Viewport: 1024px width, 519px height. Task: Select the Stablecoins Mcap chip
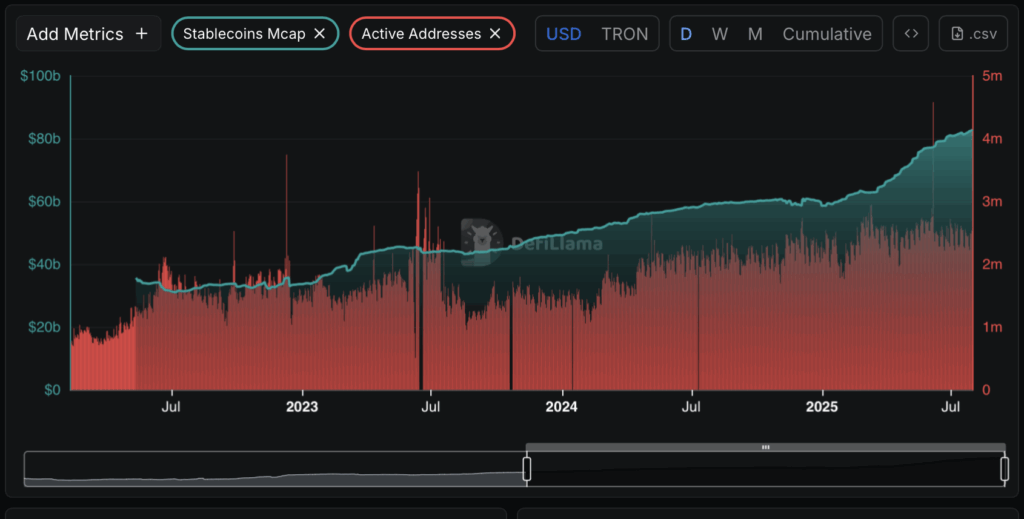(x=255, y=33)
